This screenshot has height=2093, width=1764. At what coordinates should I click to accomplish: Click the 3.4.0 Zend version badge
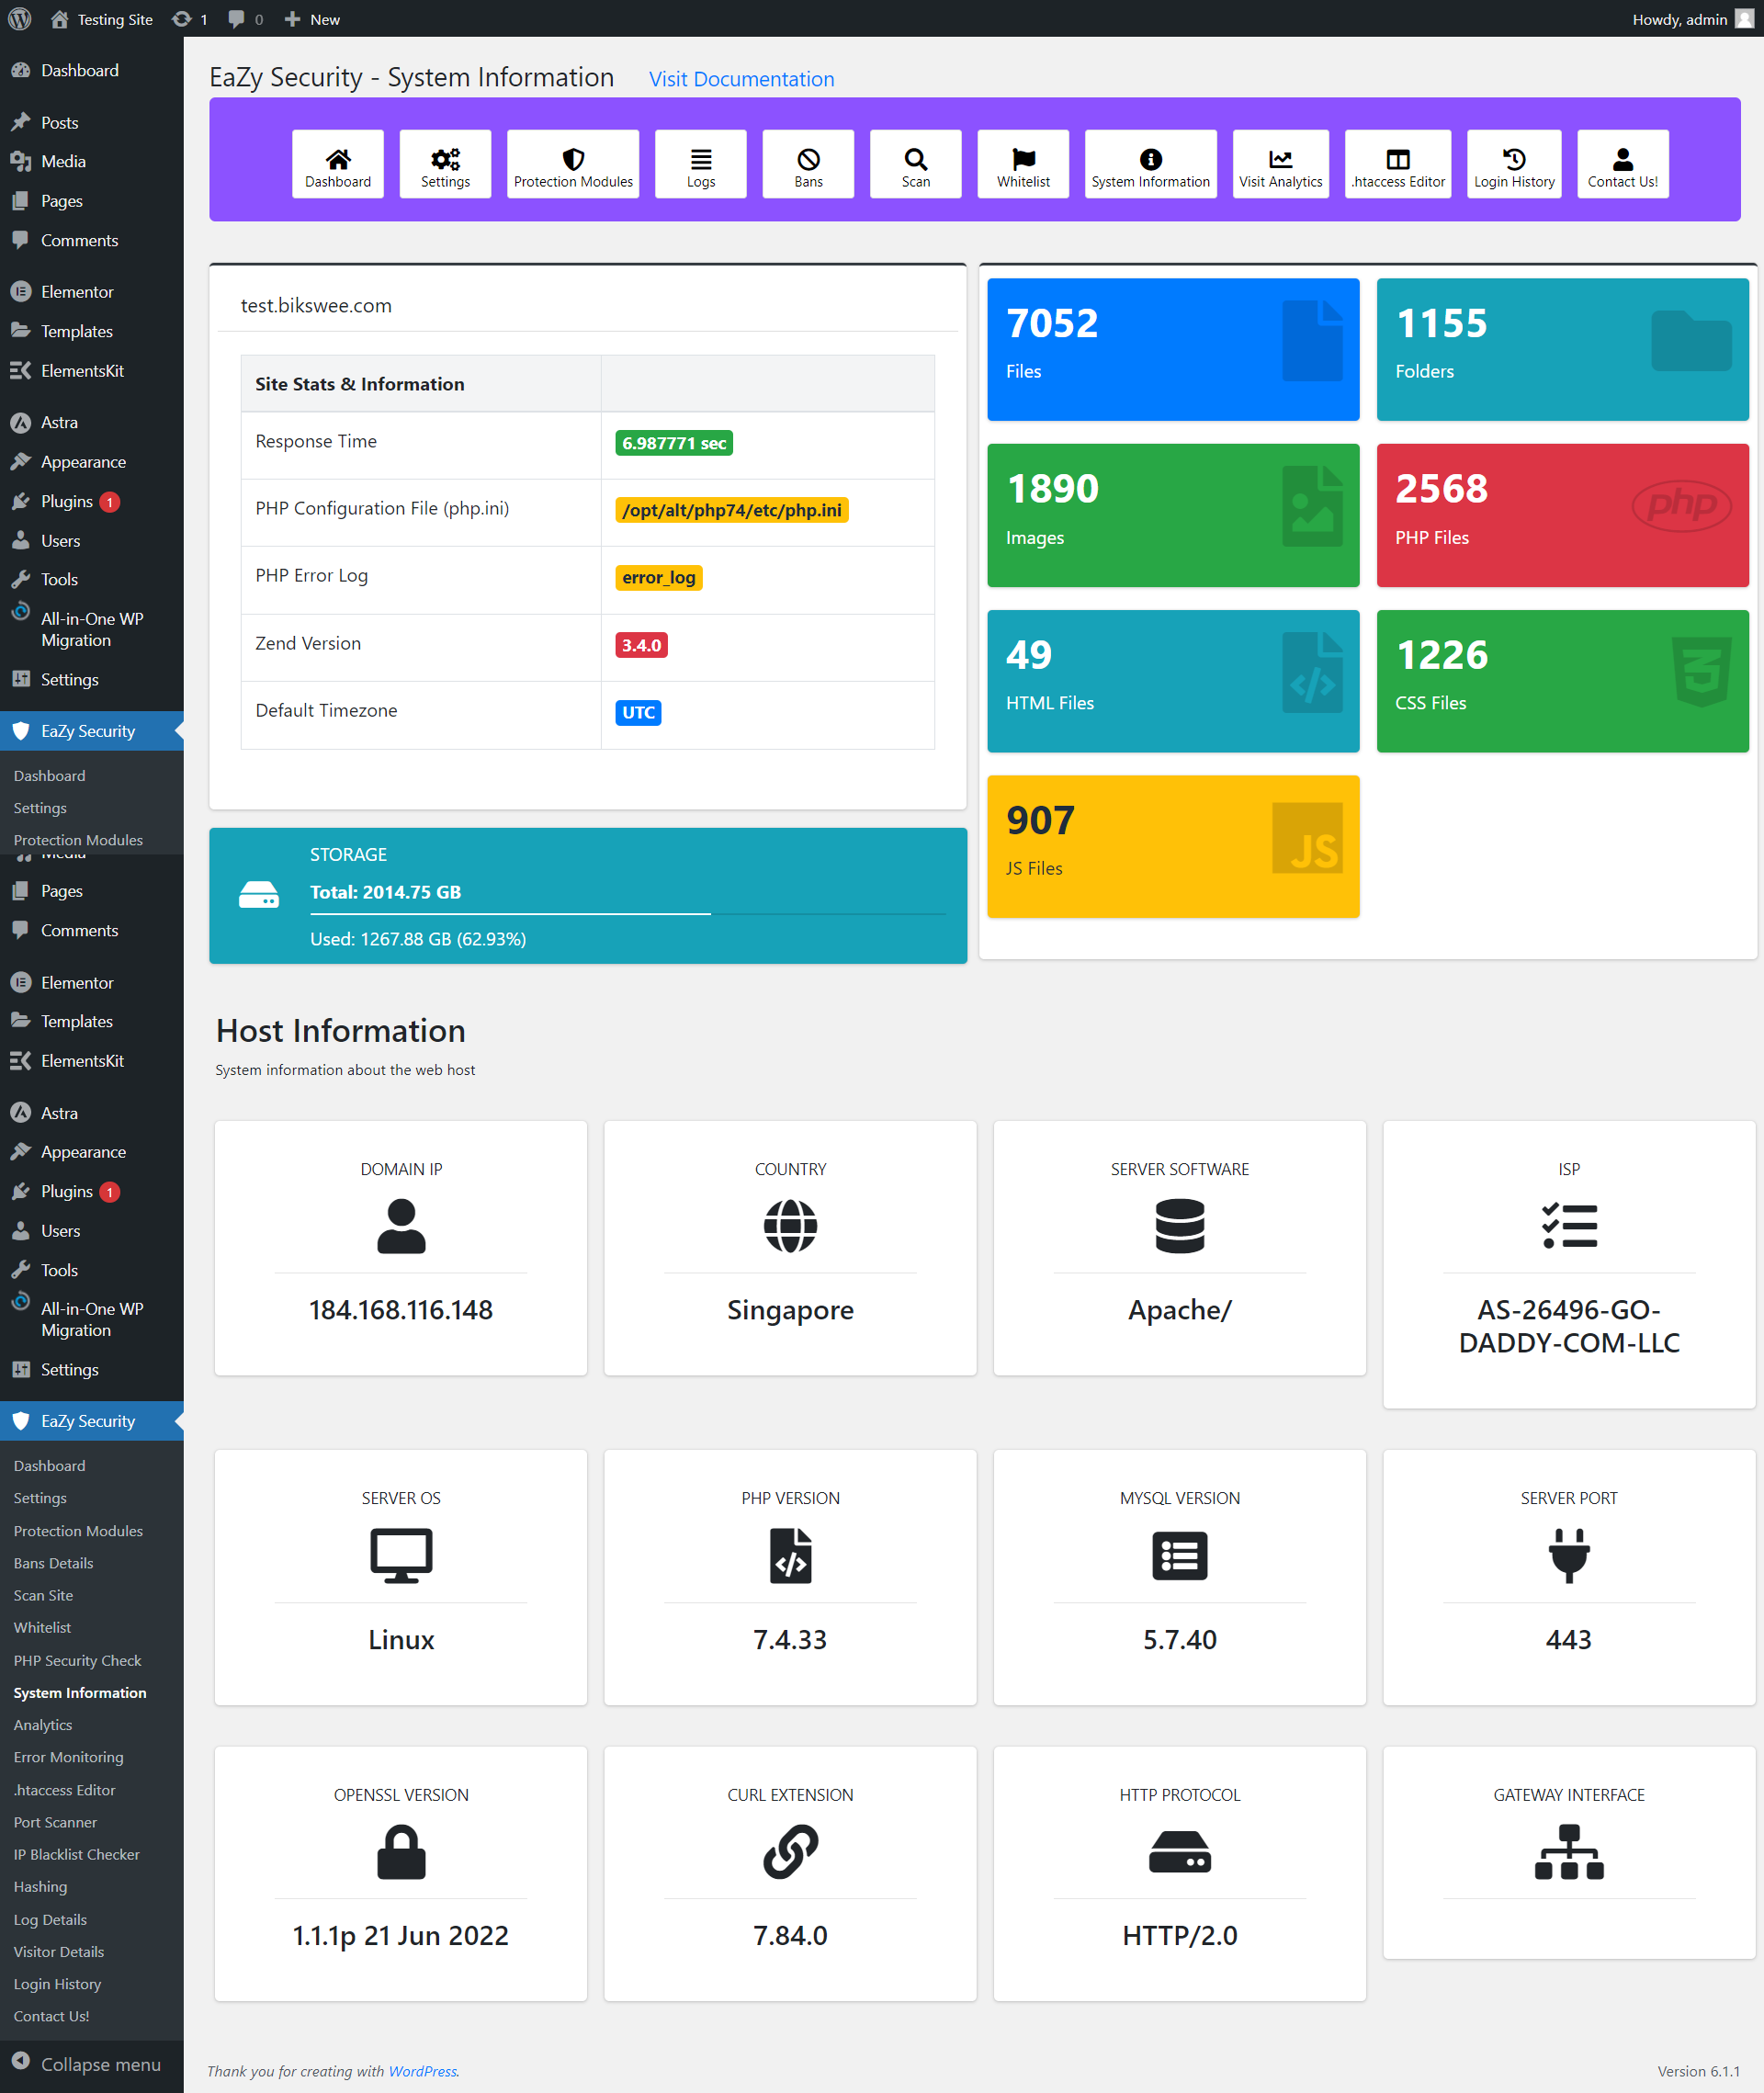point(641,645)
